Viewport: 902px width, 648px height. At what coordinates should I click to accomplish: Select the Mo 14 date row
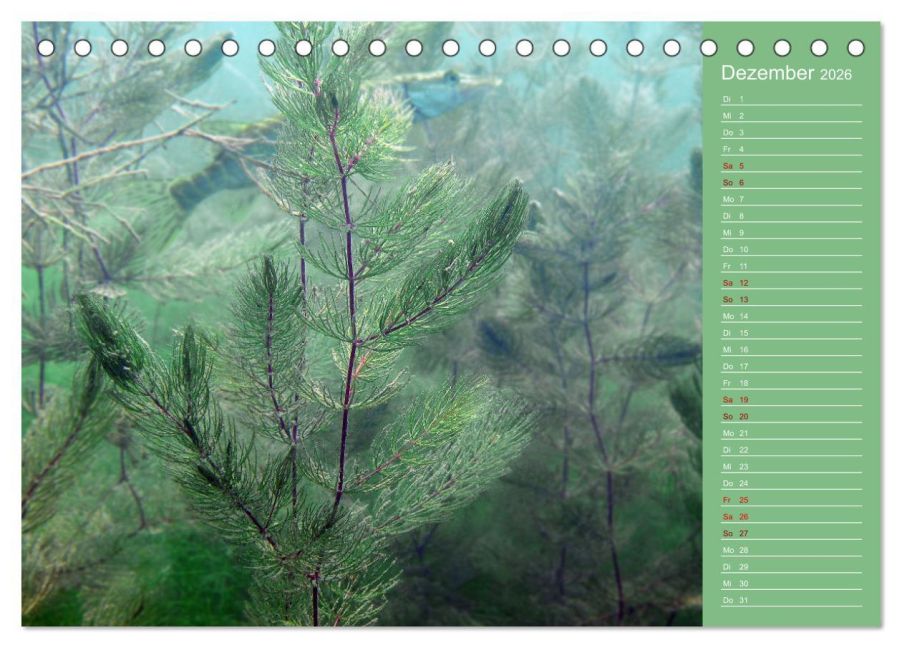[792, 316]
